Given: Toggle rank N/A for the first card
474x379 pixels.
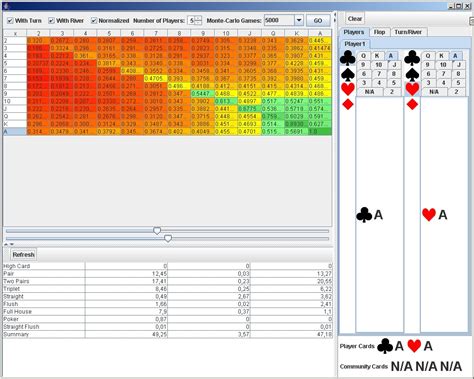Looking at the screenshot, I should coord(369,92).
